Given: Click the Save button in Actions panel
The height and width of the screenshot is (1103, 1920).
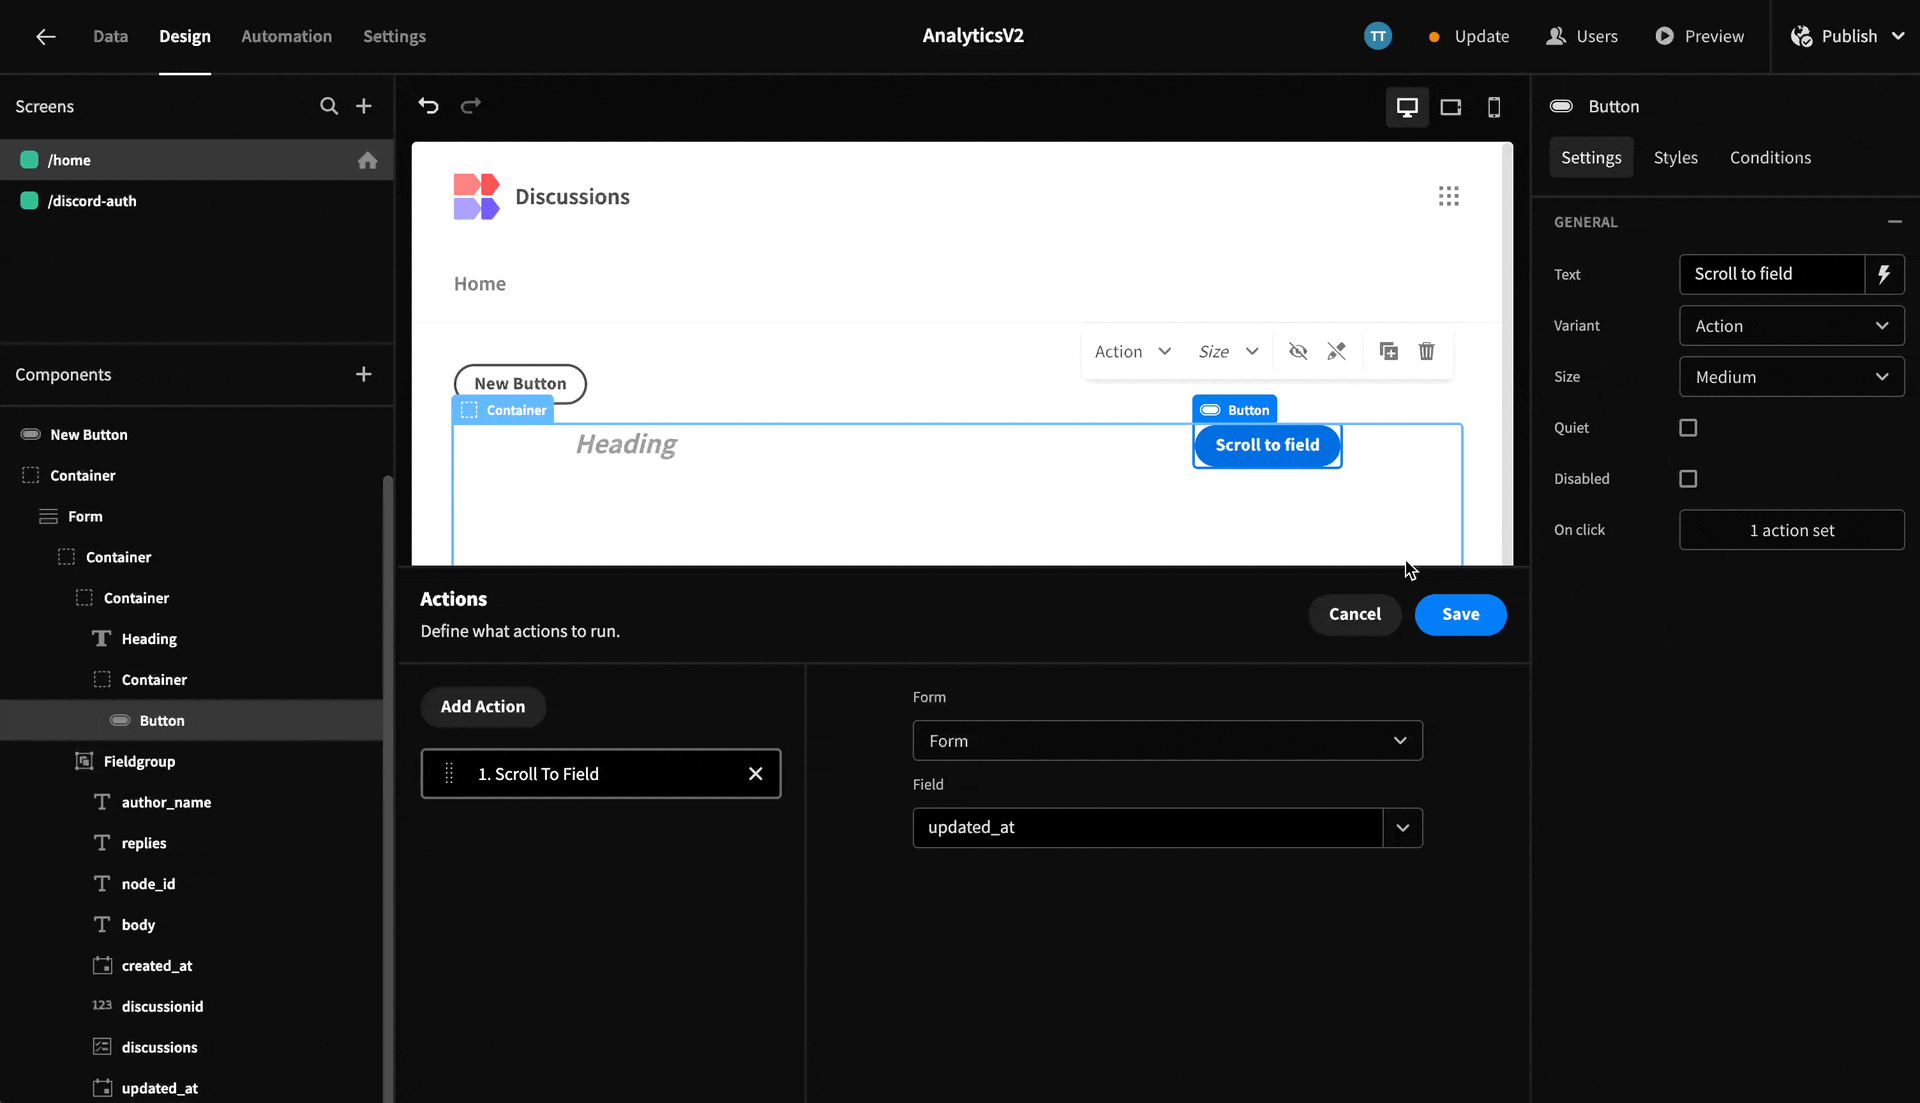Looking at the screenshot, I should pyautogui.click(x=1461, y=612).
